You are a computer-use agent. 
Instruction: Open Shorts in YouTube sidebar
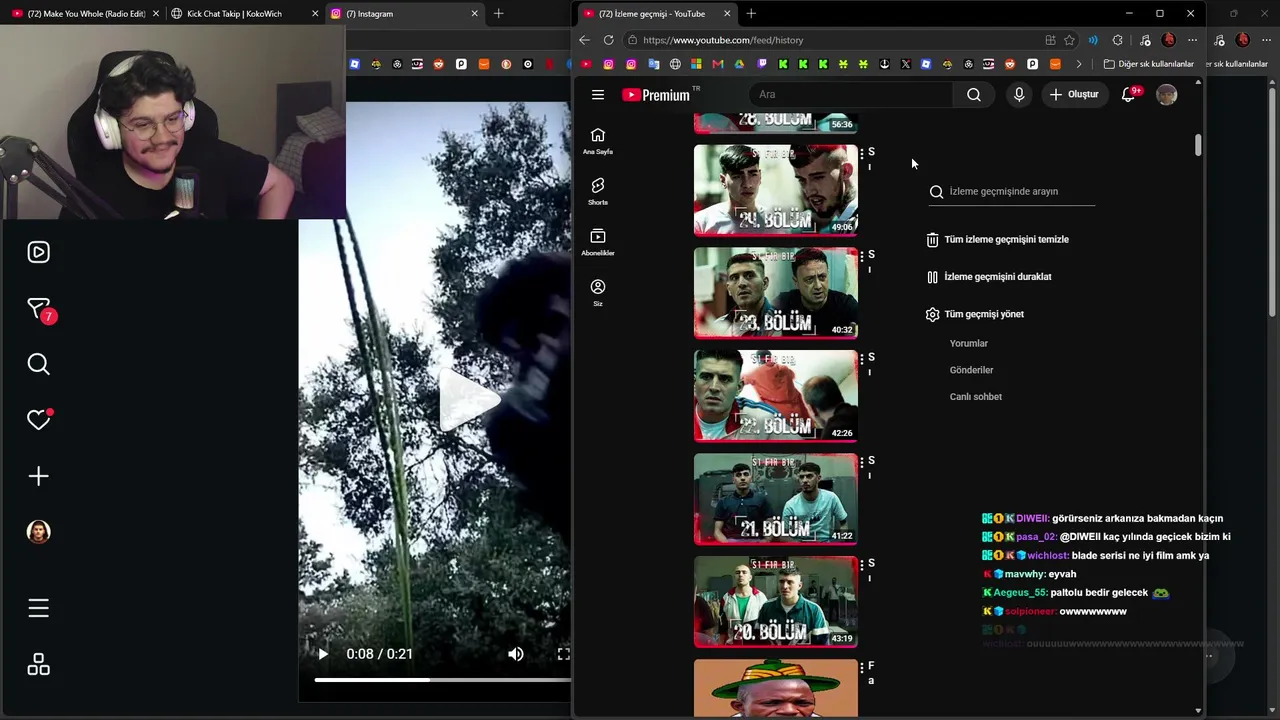click(x=598, y=191)
